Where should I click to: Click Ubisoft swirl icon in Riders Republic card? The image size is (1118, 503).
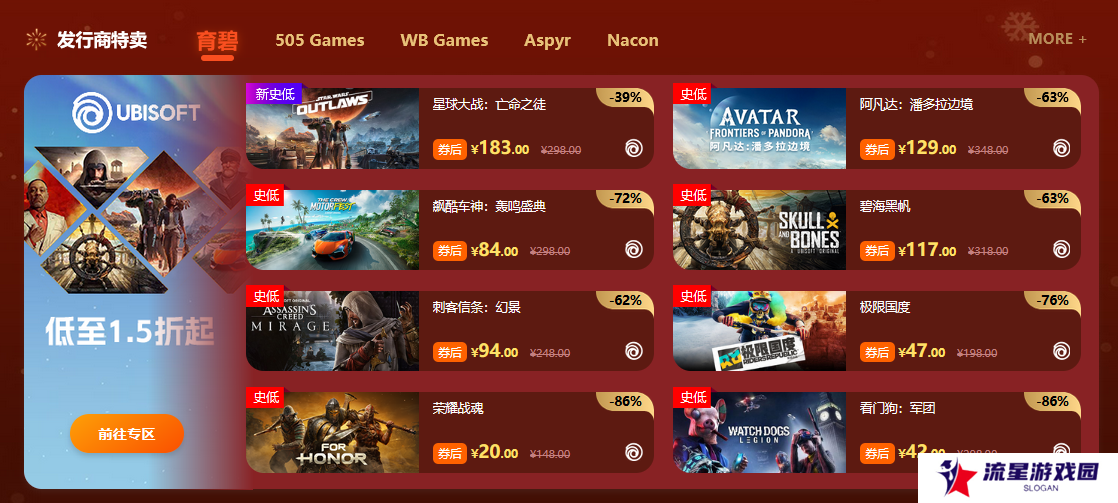(1061, 350)
